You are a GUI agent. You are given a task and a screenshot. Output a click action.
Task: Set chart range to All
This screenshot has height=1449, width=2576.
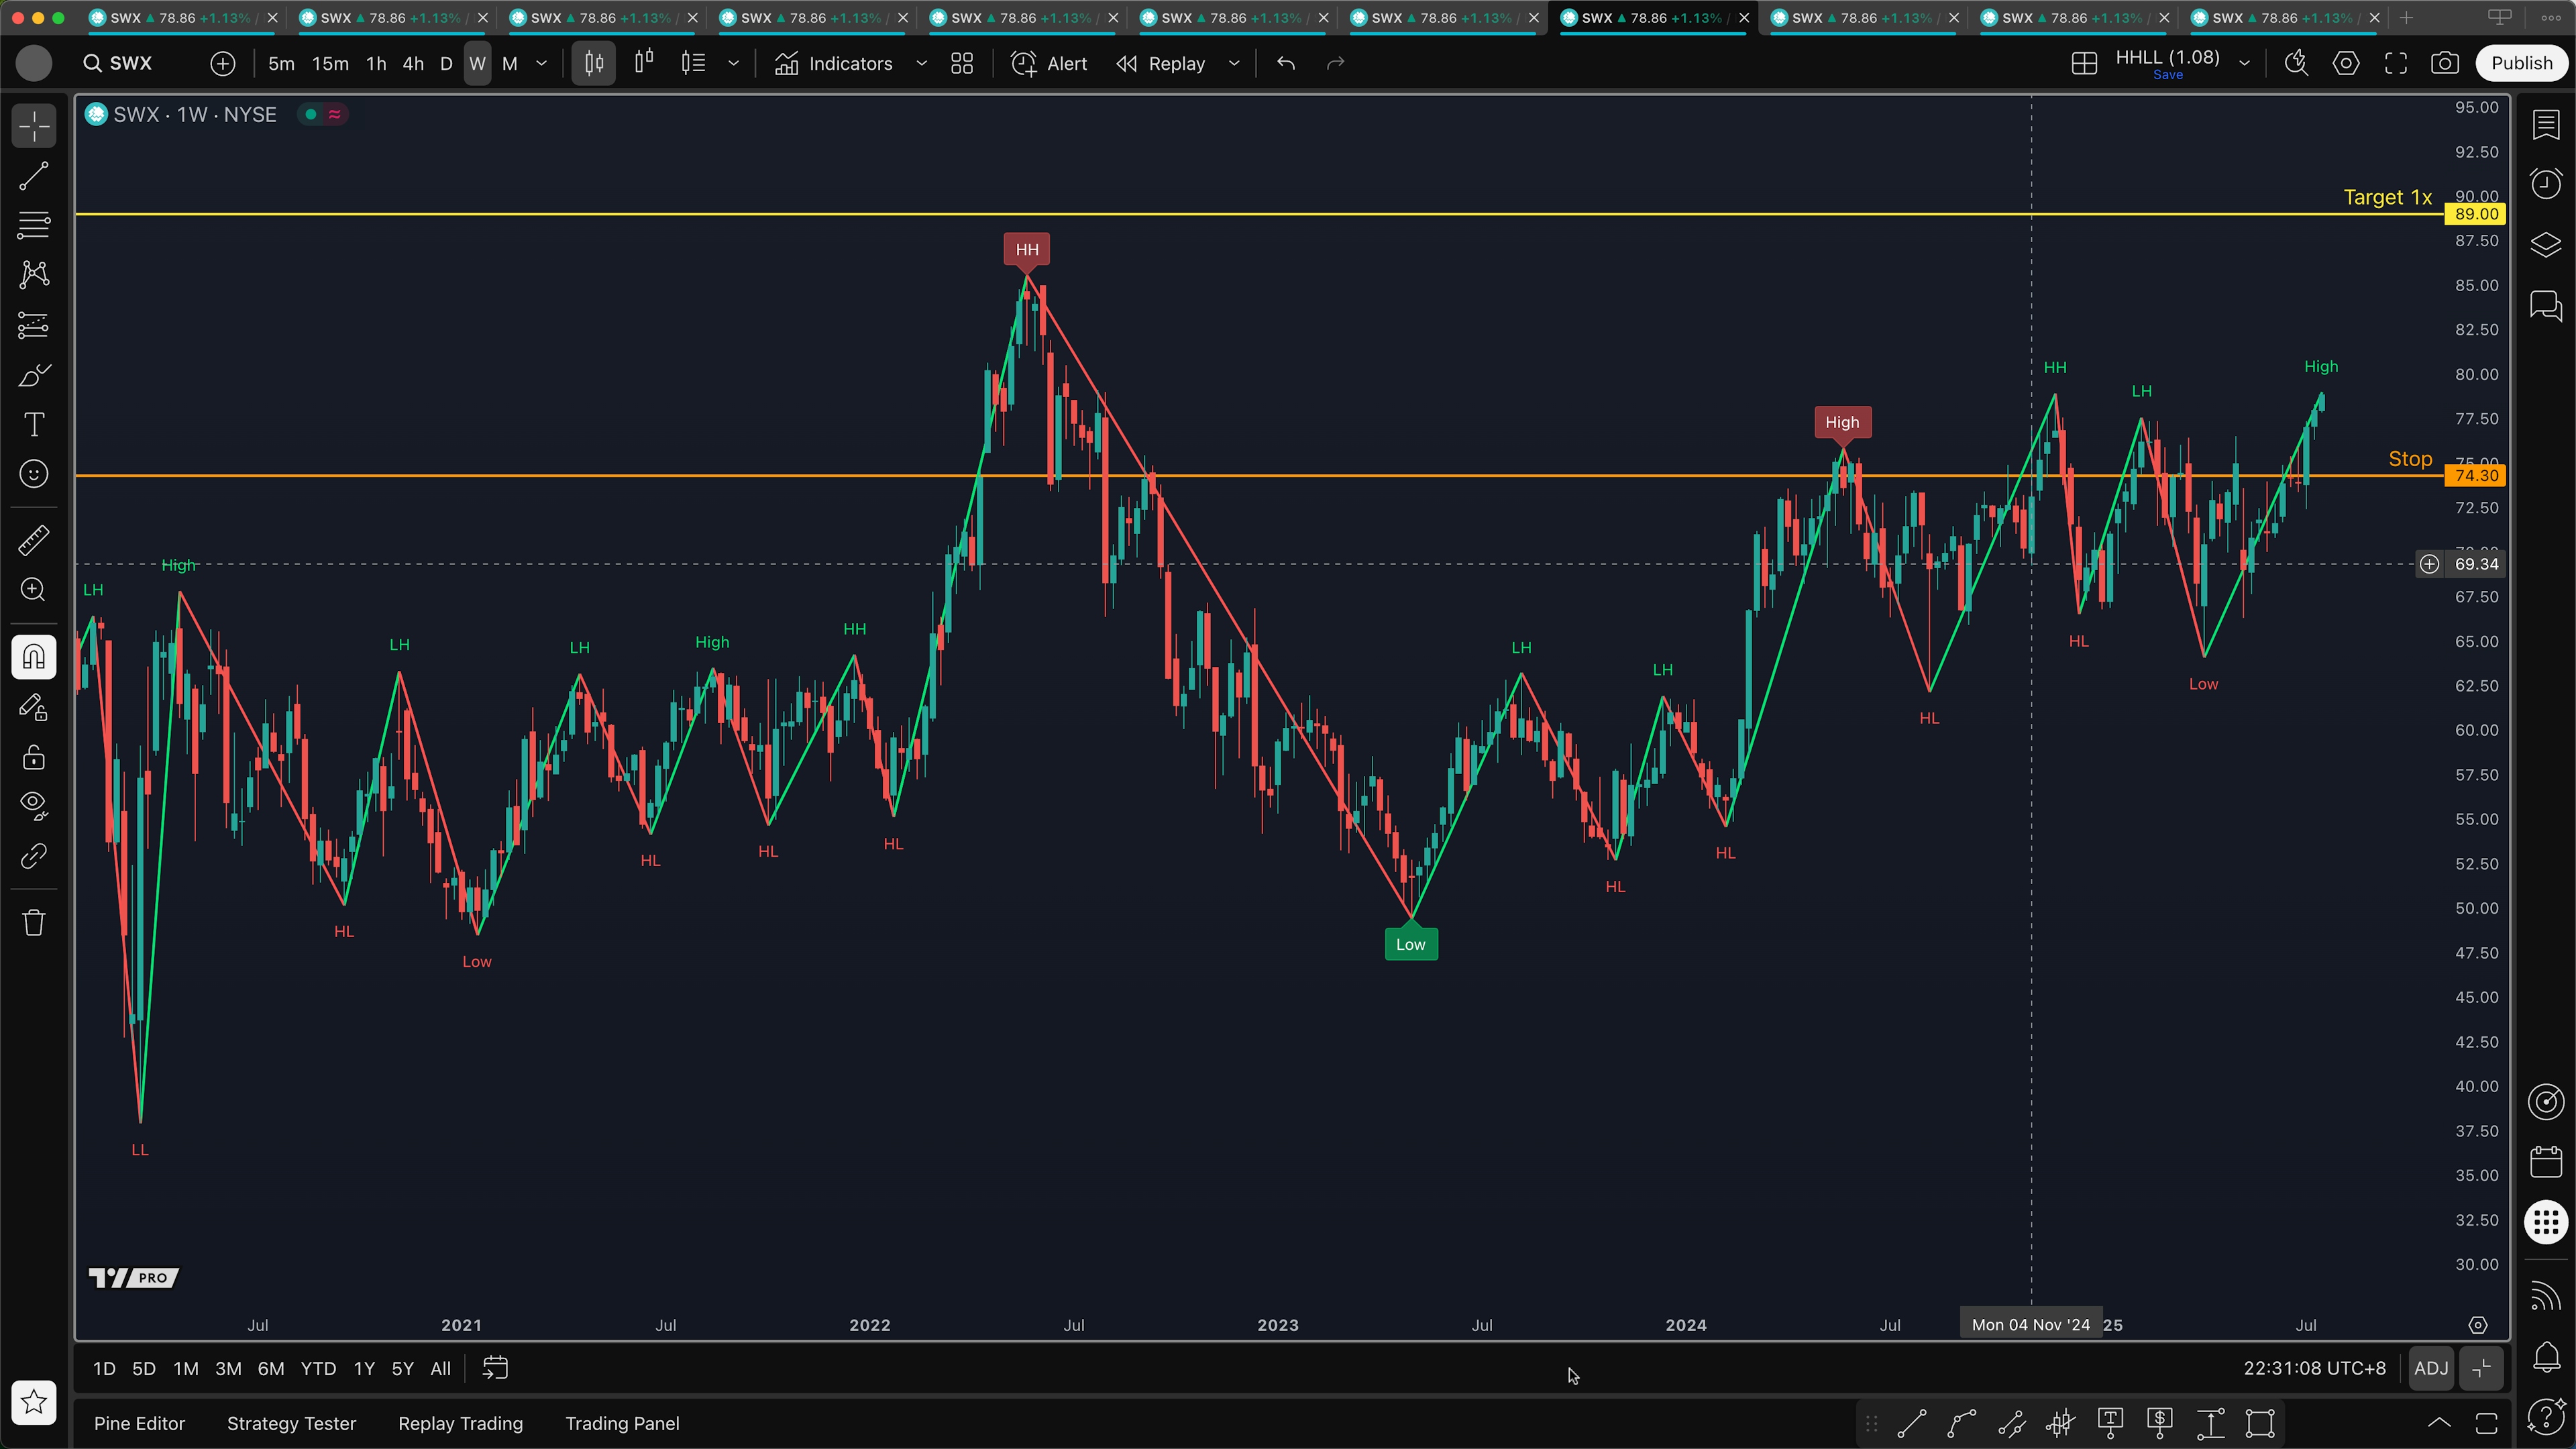(440, 1369)
